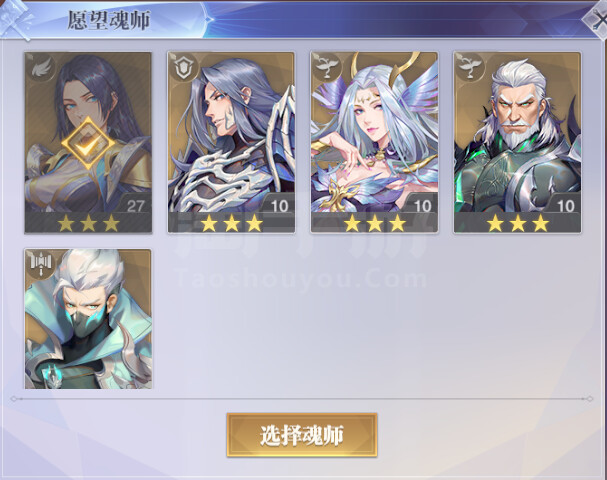The height and width of the screenshot is (480, 607).
Task: Click the crossed-swords emblem in title bar
Action: (15, 20)
